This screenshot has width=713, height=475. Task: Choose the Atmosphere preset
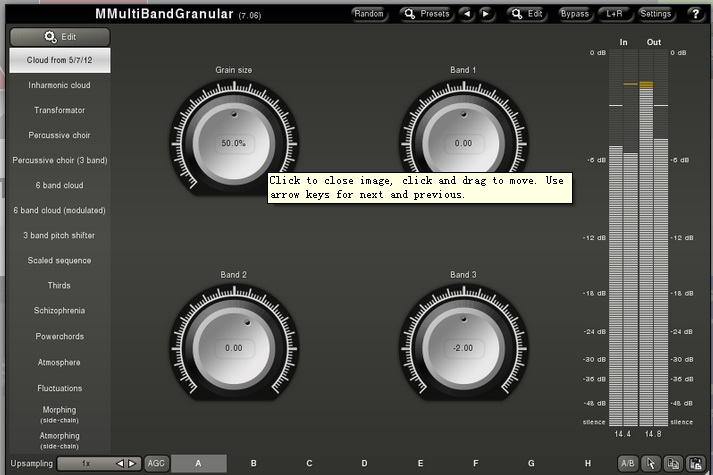(x=60, y=362)
